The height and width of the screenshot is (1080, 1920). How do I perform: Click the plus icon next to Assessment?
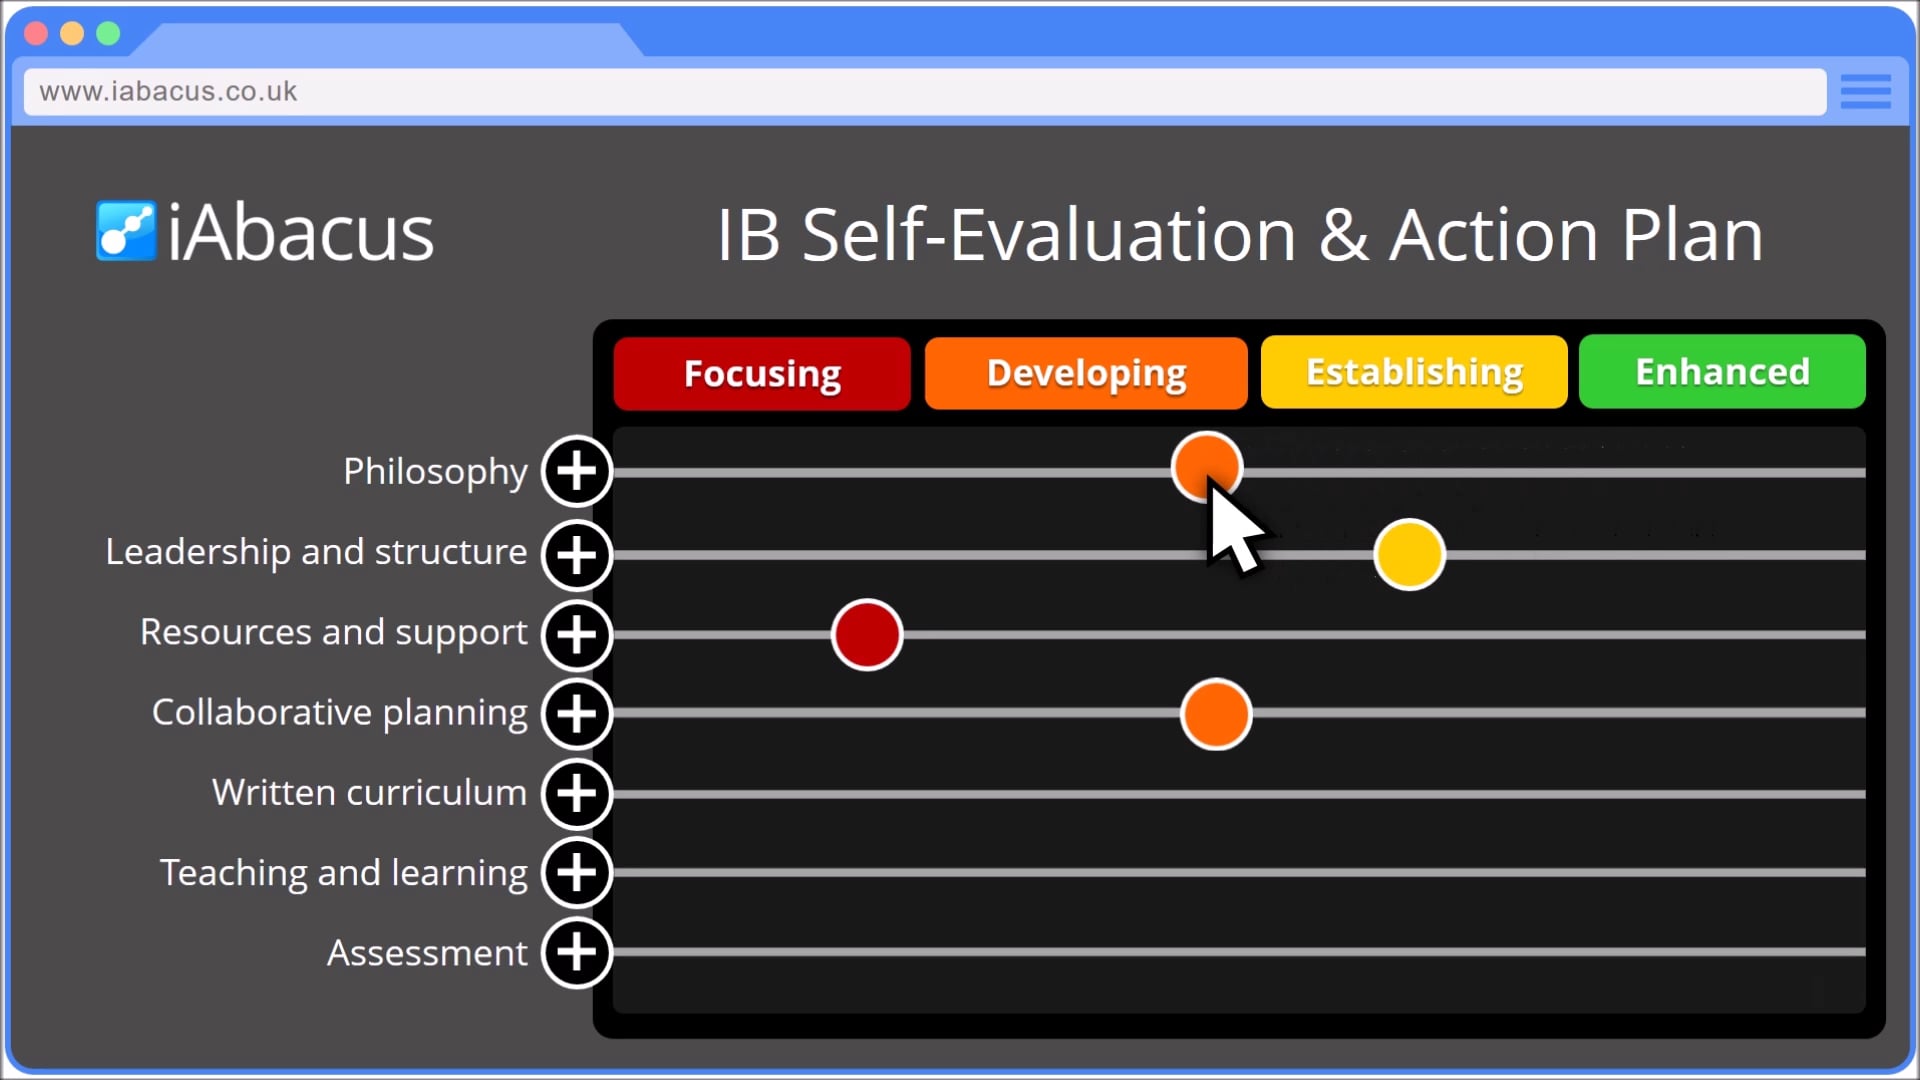pyautogui.click(x=576, y=953)
